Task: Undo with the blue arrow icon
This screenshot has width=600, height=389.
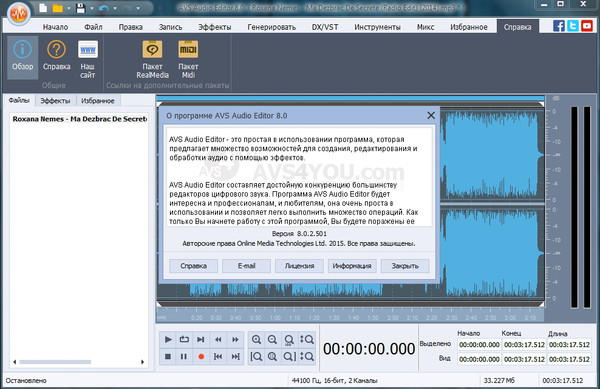Action: [103, 8]
